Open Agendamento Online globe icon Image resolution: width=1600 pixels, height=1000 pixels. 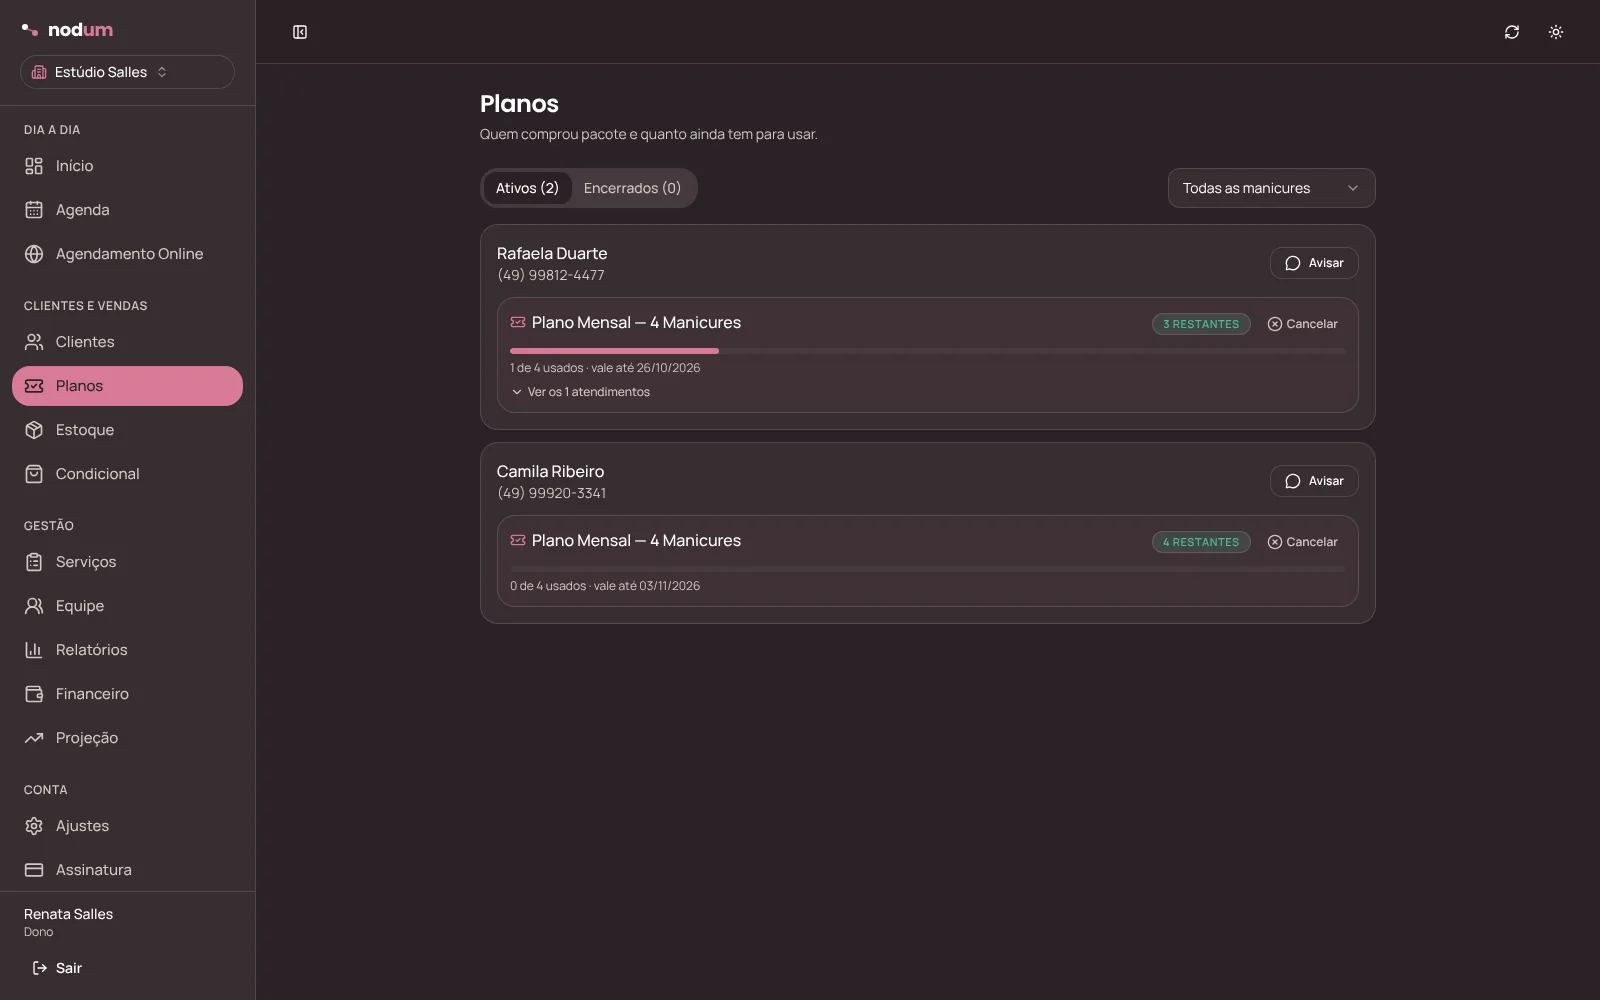pos(34,254)
